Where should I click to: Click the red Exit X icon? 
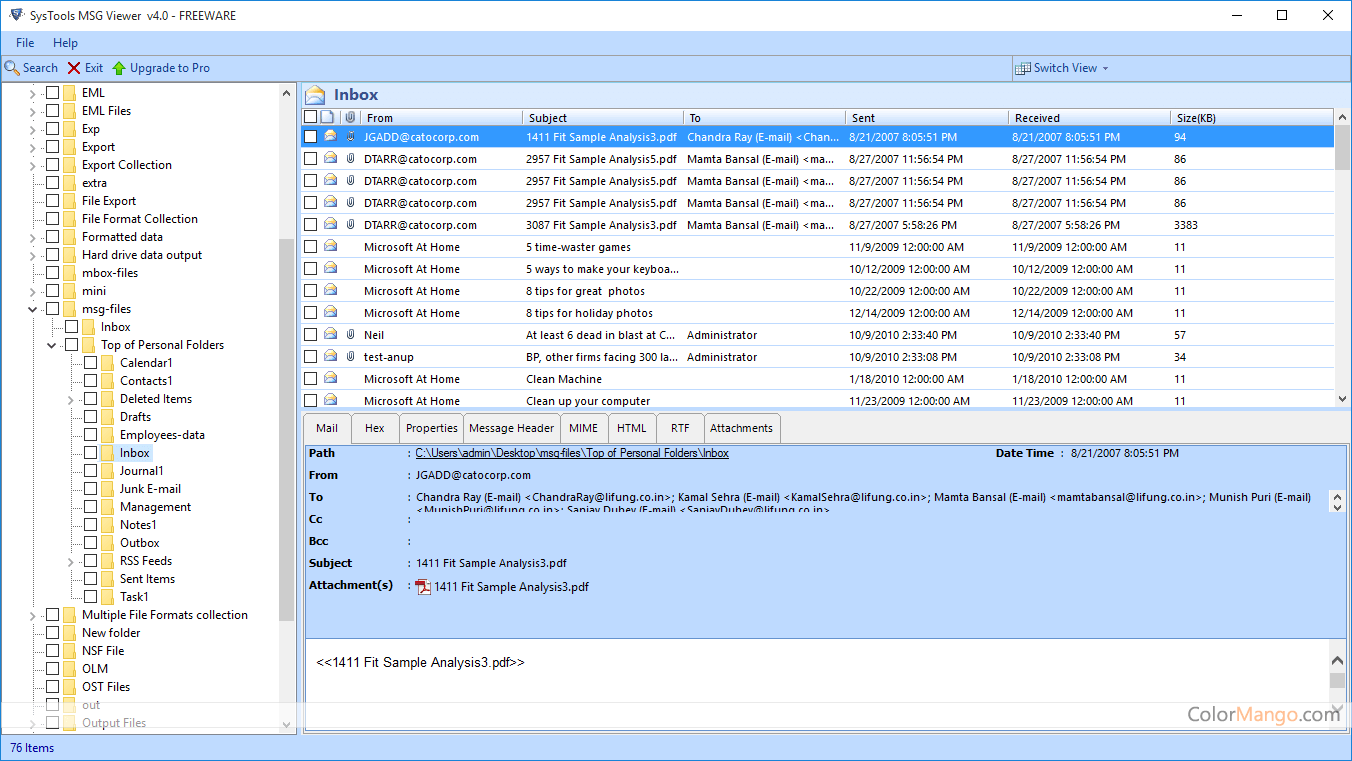[74, 68]
